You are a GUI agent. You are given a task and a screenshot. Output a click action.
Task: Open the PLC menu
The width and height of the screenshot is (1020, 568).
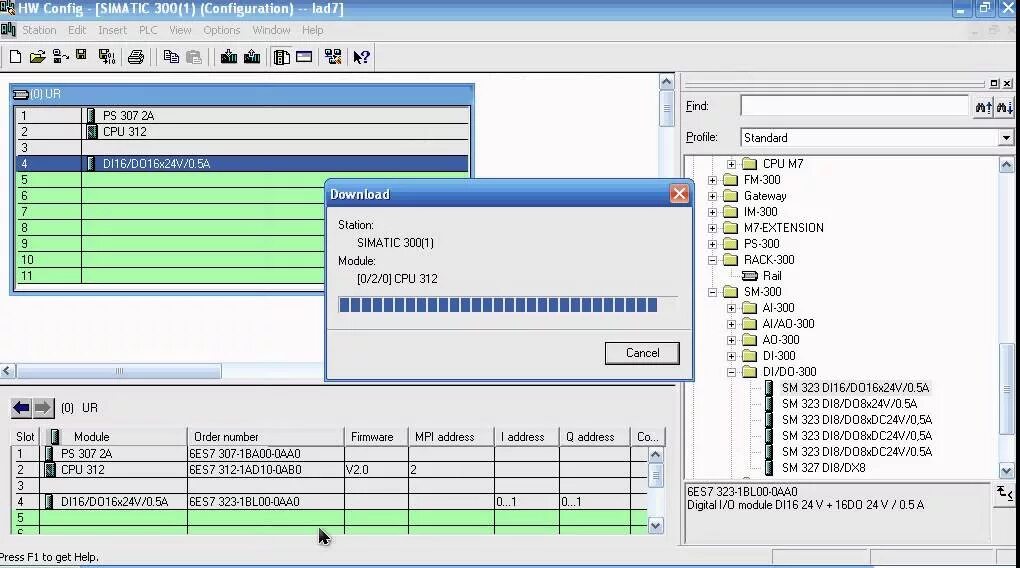tap(148, 30)
